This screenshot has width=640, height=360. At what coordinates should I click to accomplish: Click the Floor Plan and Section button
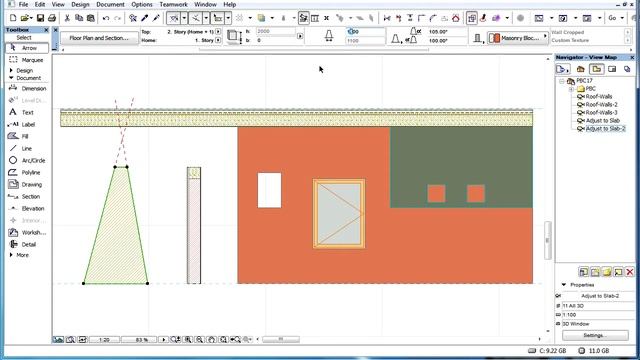coord(99,38)
